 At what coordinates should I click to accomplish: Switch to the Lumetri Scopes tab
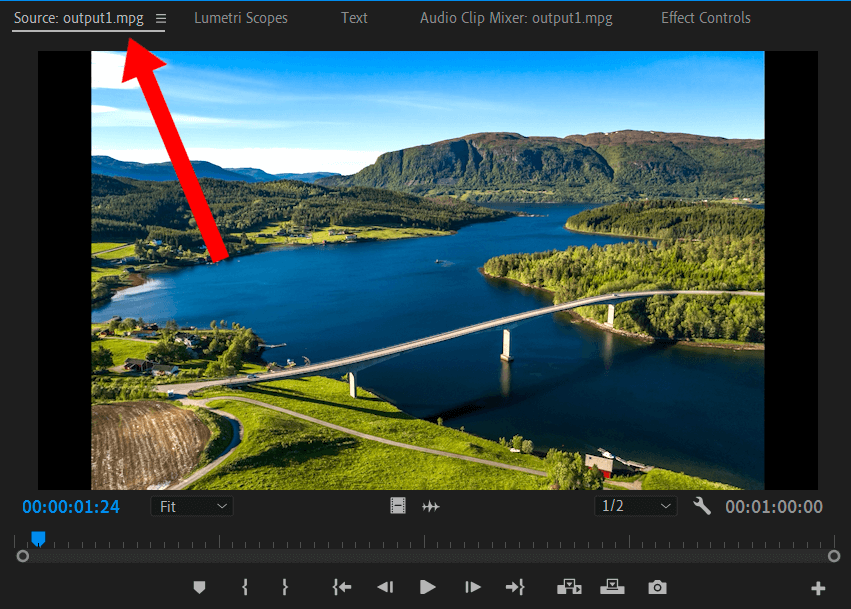[x=240, y=18]
